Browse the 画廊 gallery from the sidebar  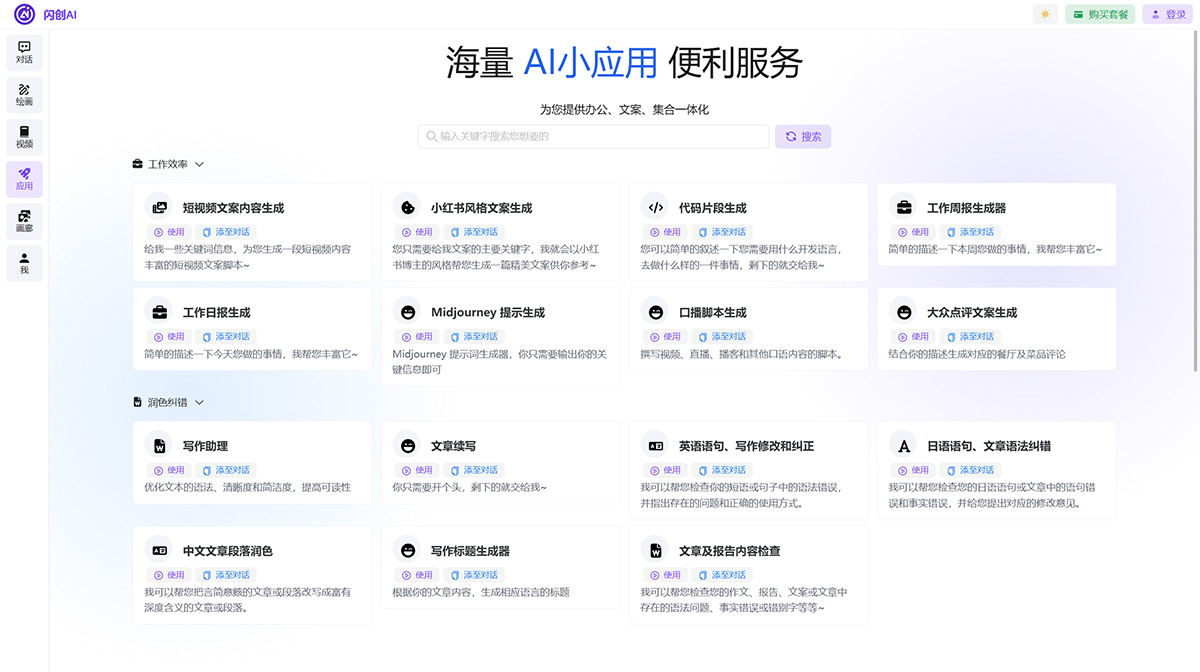23,221
